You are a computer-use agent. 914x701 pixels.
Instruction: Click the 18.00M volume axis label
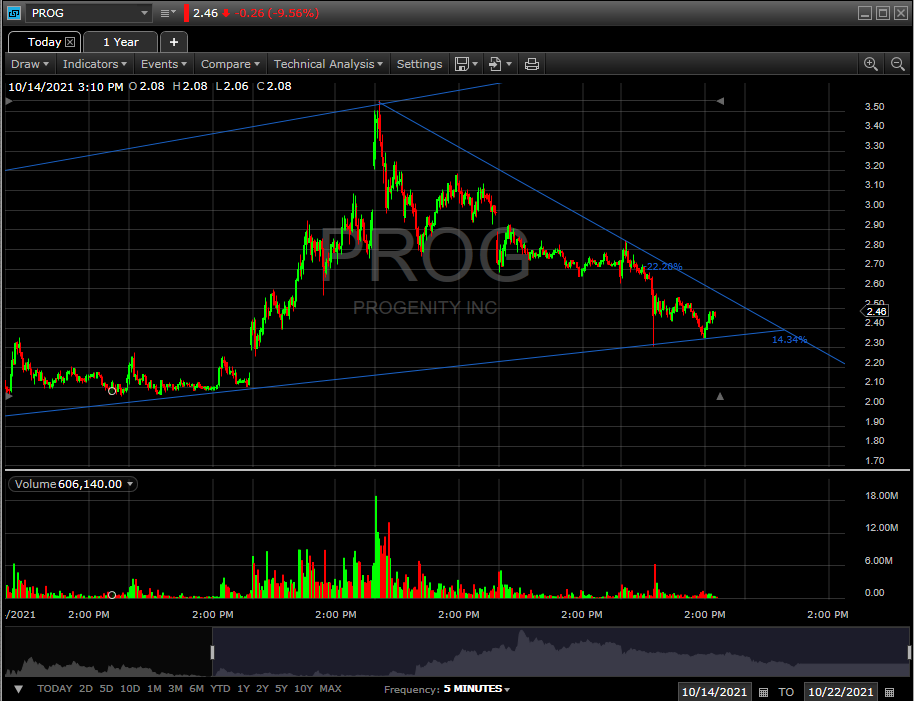pyautogui.click(x=881, y=496)
